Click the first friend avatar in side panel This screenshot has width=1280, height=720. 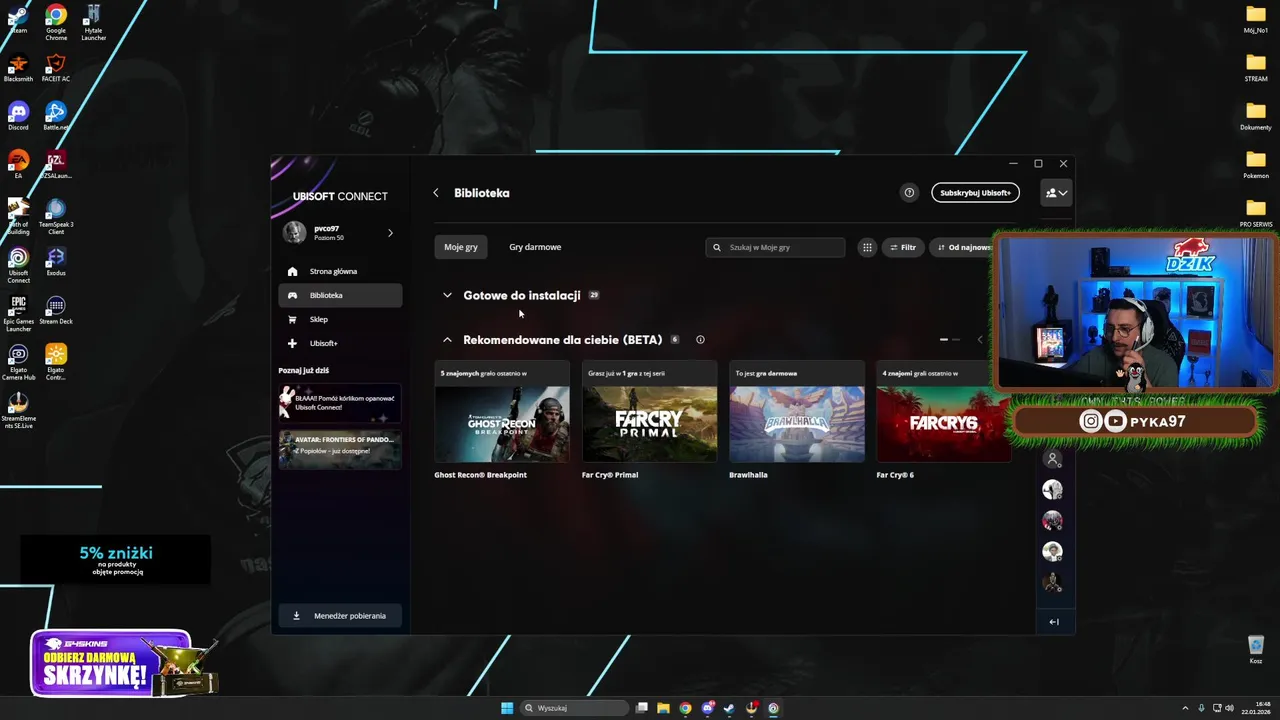pyautogui.click(x=1052, y=490)
